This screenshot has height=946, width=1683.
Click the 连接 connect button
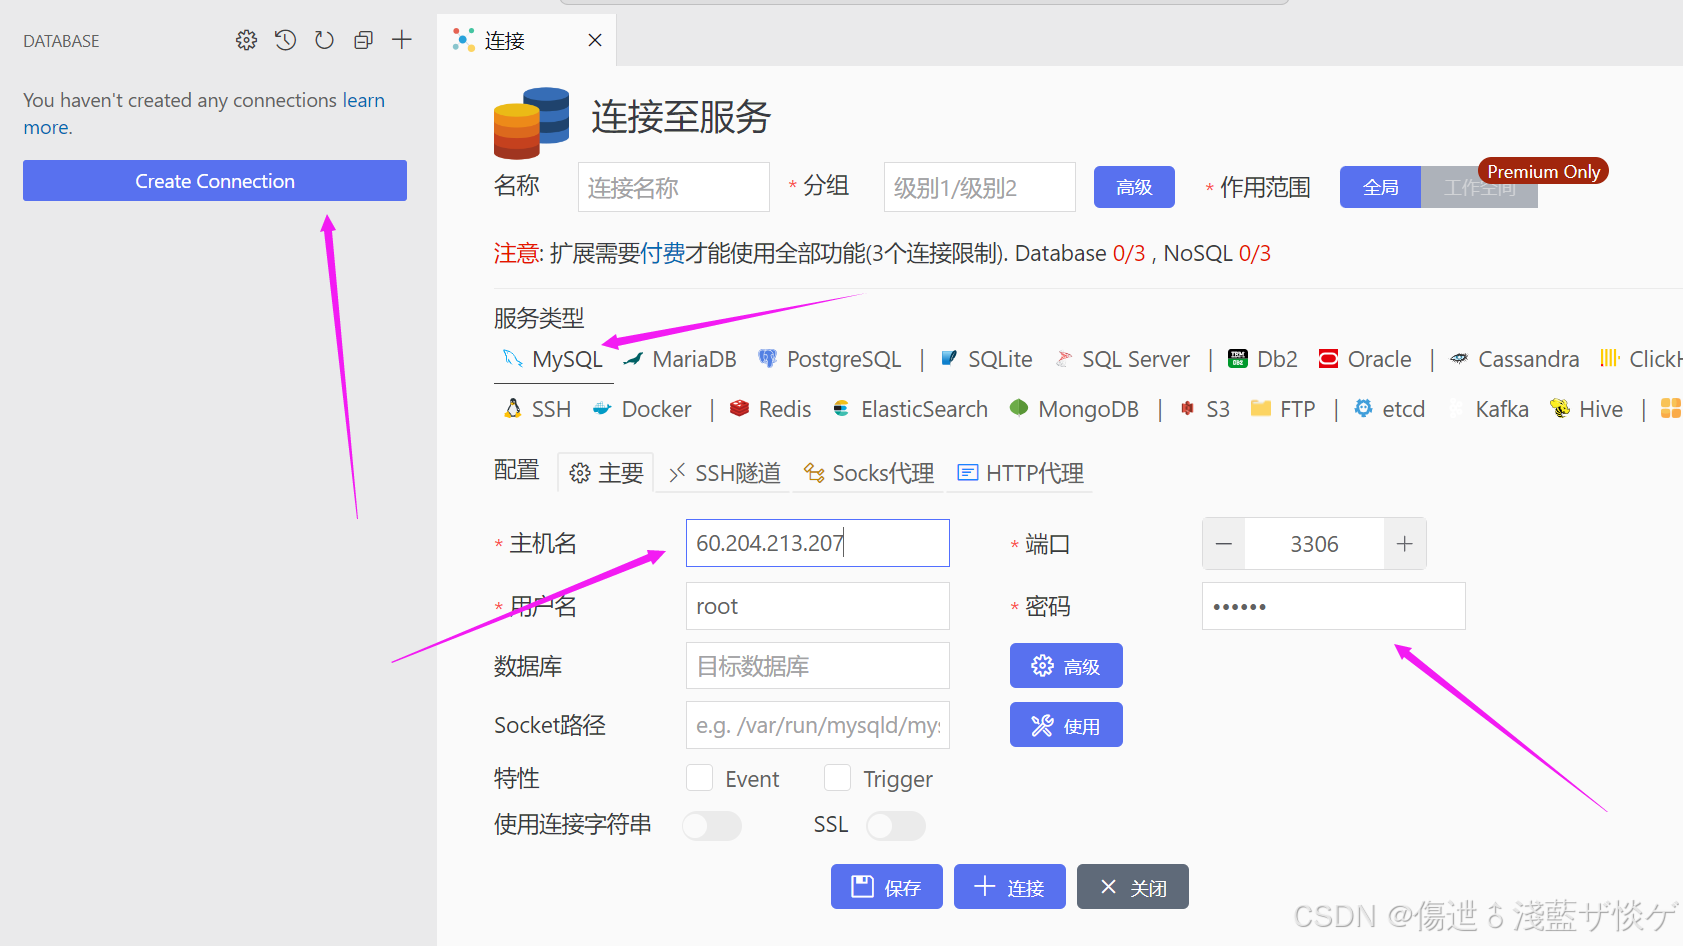1010,887
